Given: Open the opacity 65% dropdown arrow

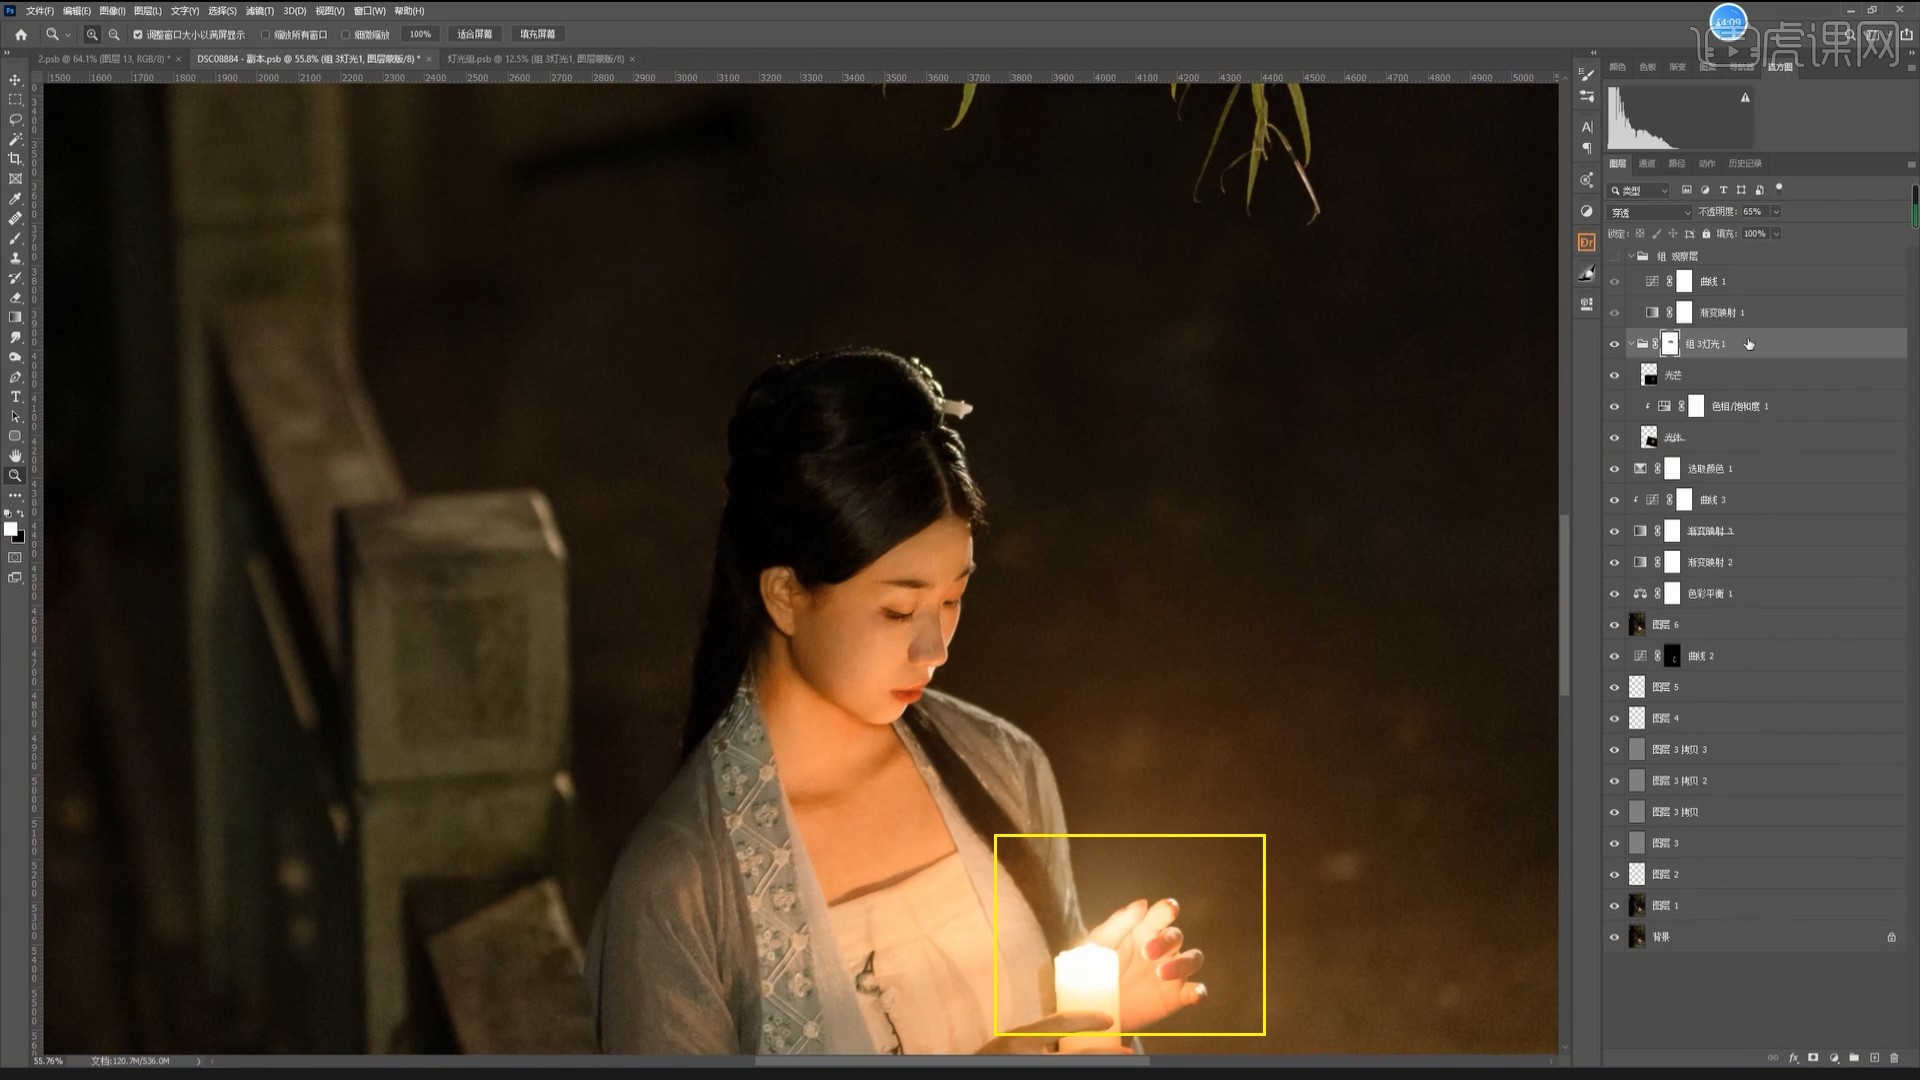Looking at the screenshot, I should click(1776, 212).
